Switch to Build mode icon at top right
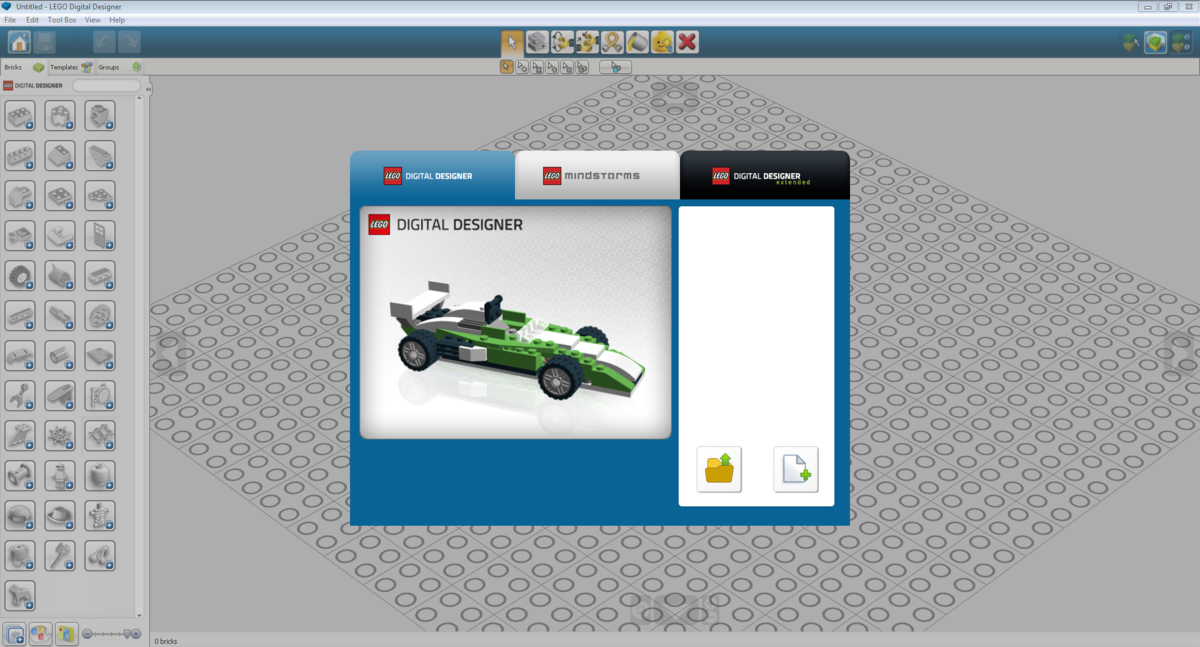The height and width of the screenshot is (647, 1200). pyautogui.click(x=1131, y=42)
